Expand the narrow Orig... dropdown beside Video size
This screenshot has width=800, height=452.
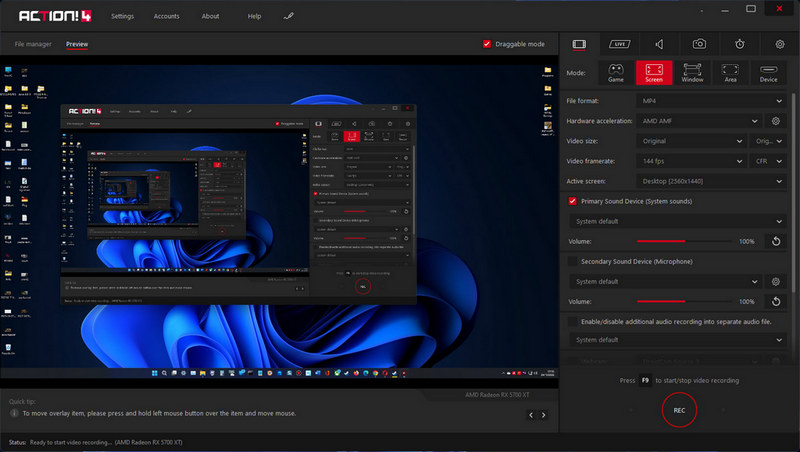tap(768, 141)
